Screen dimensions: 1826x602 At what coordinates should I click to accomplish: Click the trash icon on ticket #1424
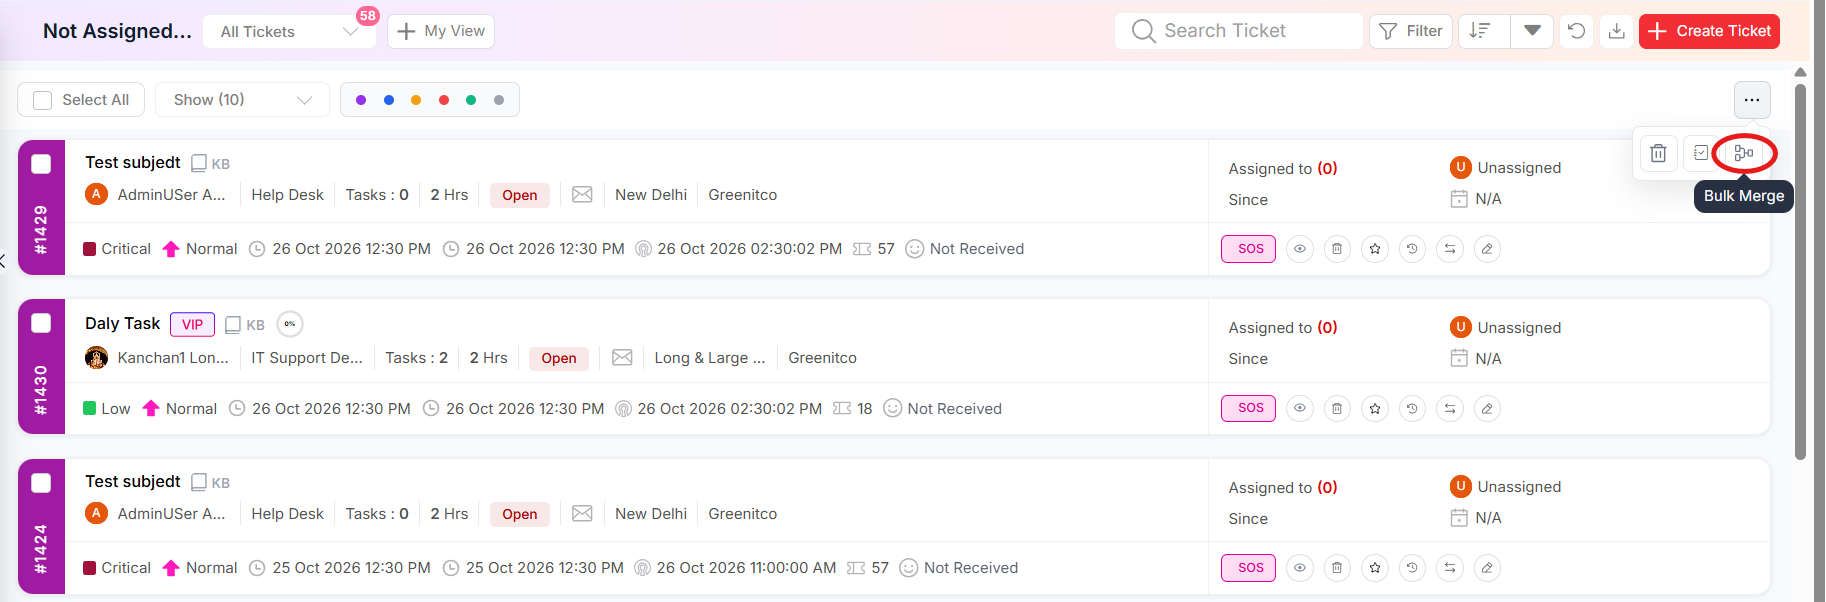tap(1337, 568)
